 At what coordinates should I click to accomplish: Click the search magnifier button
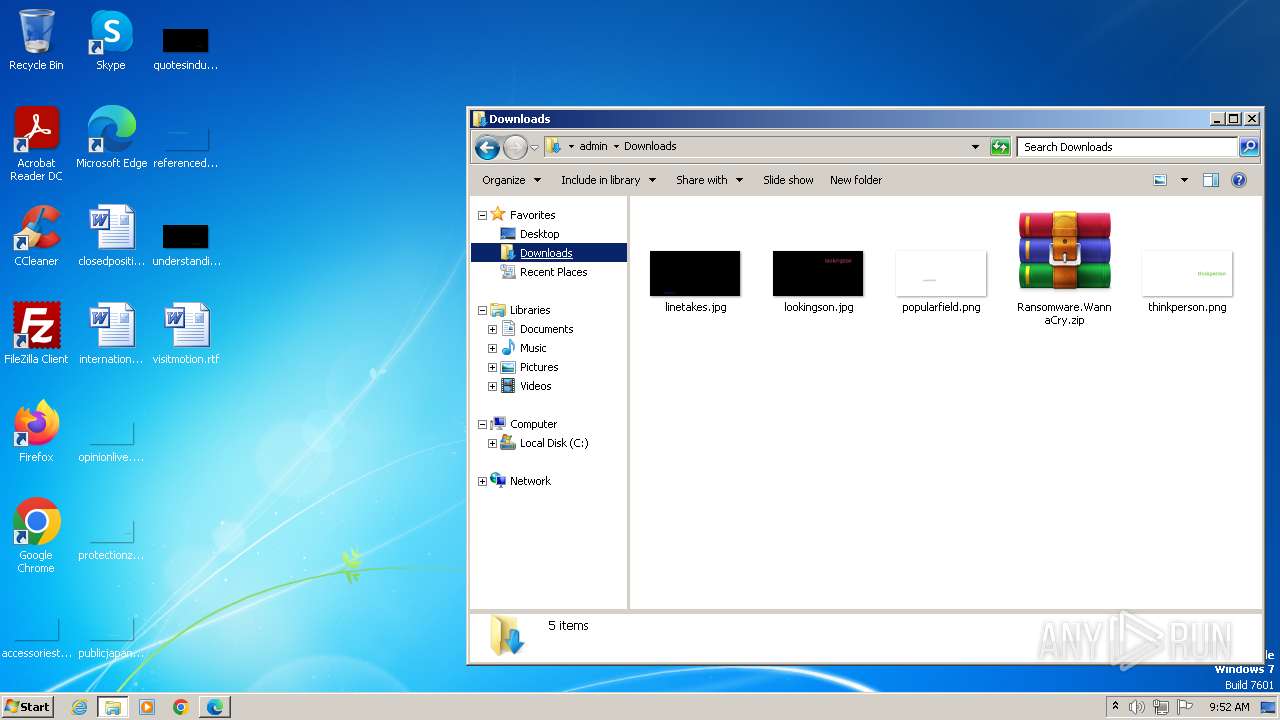click(1249, 147)
